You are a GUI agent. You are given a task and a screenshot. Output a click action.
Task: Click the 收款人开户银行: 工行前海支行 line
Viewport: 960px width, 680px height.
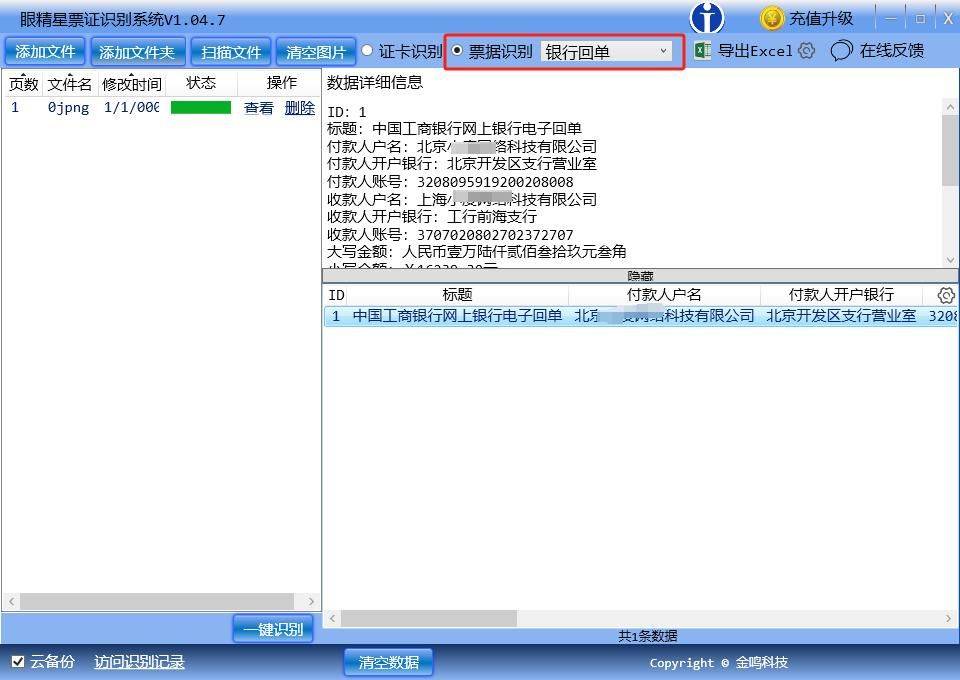pos(432,217)
